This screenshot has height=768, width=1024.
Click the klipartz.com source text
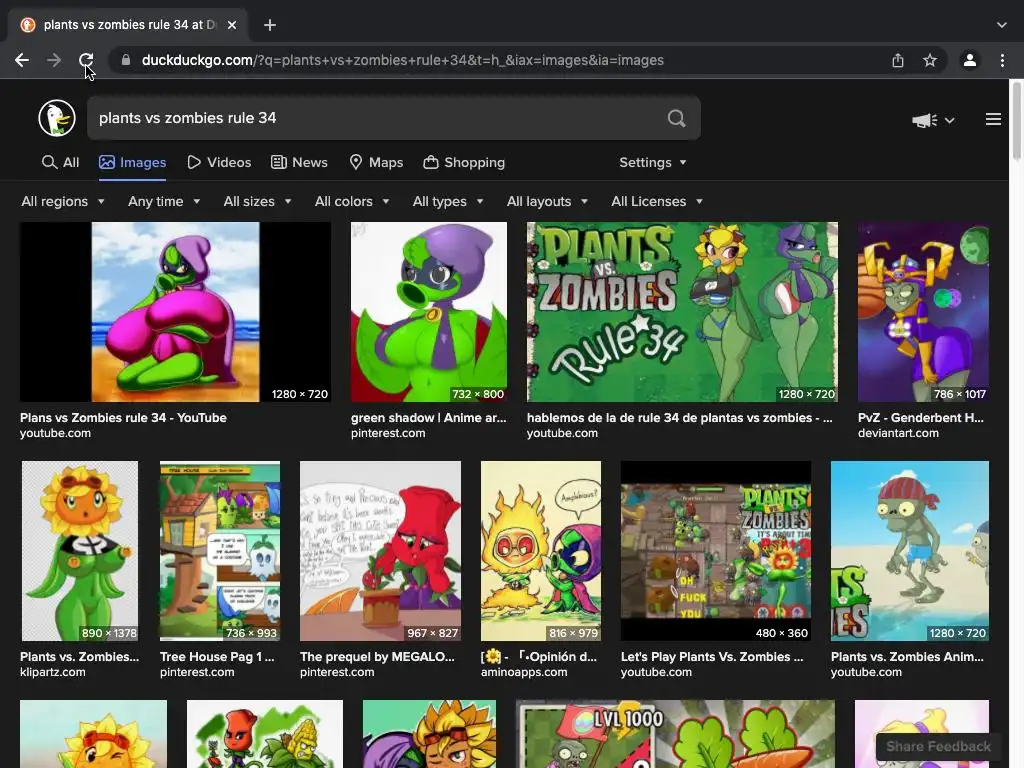pos(52,672)
